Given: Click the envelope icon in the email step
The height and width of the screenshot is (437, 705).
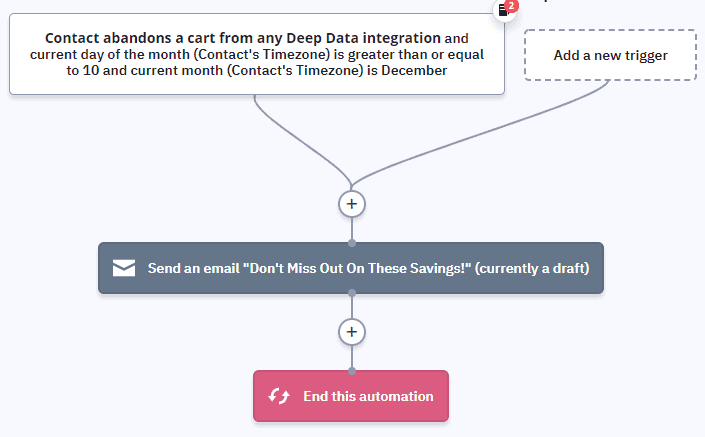Looking at the screenshot, I should [124, 268].
